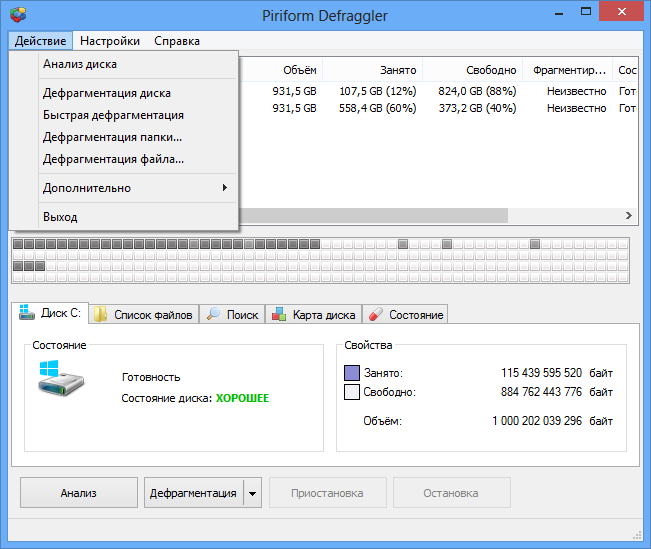
Task: Click the 824,0 GB (88%) cell
Action: (x=477, y=91)
